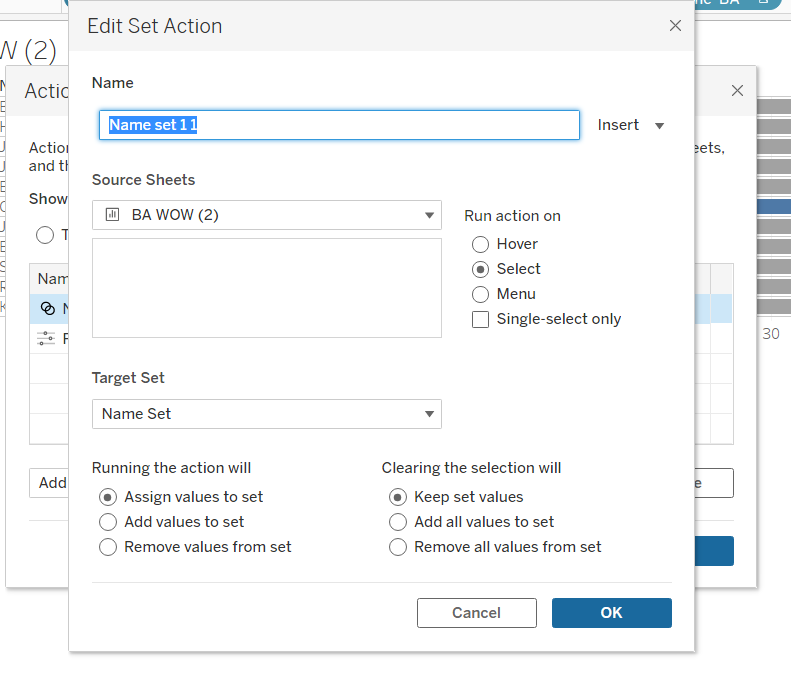Choose Remove values from set
This screenshot has height=673, width=791.
pos(108,547)
